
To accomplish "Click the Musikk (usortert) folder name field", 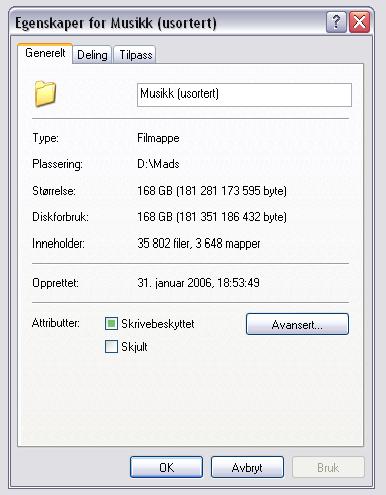I will (244, 95).
